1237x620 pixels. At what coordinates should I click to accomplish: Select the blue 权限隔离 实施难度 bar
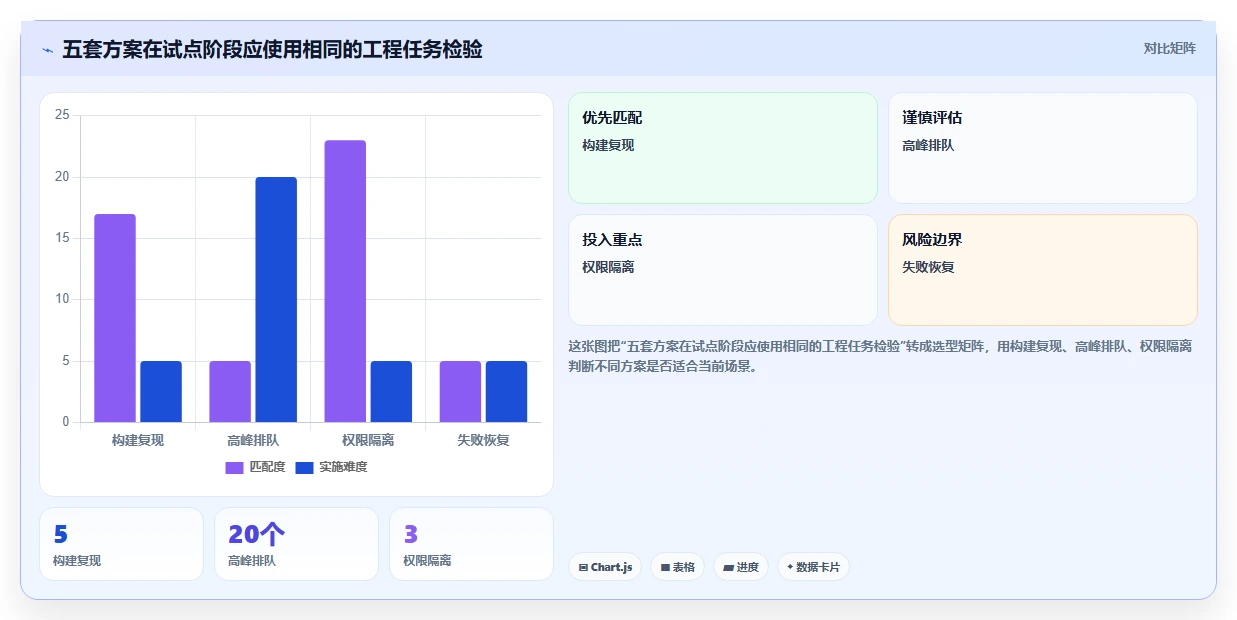(391, 391)
